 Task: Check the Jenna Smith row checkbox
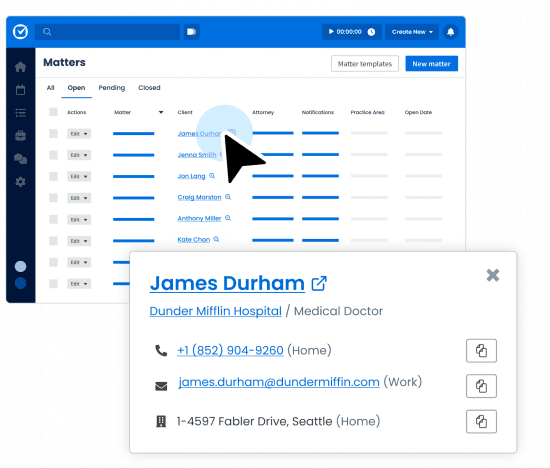[53, 155]
